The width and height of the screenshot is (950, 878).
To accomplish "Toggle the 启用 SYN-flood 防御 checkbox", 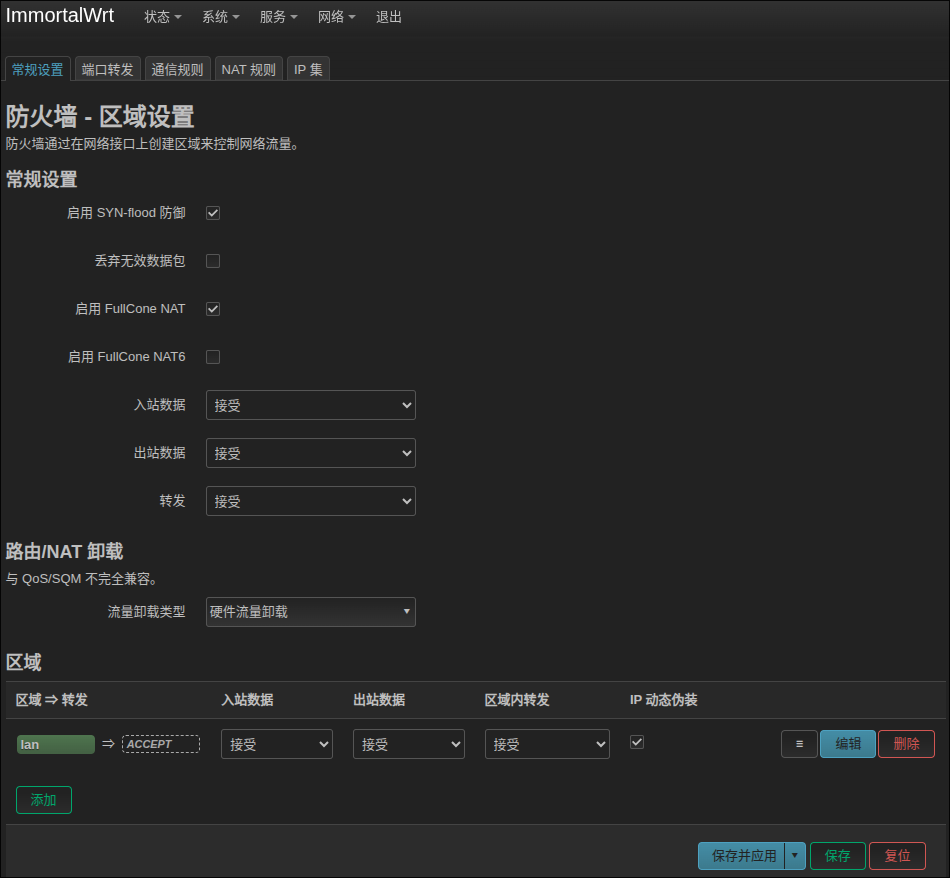I will [213, 213].
